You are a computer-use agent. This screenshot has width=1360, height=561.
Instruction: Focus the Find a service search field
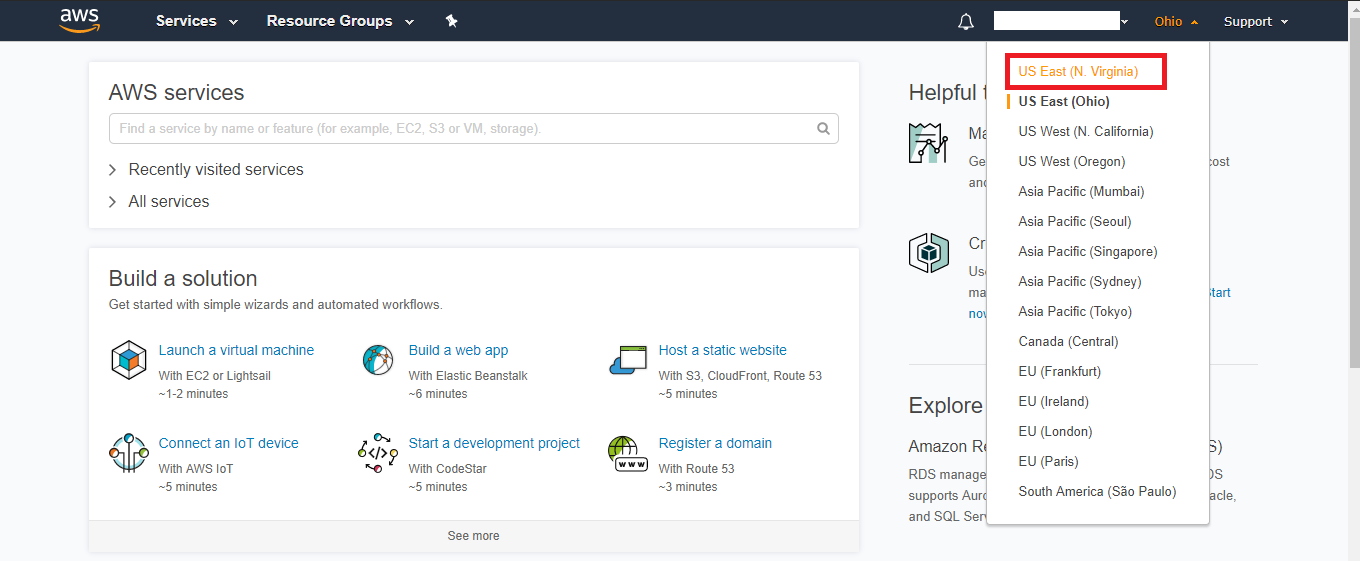[x=460, y=129]
